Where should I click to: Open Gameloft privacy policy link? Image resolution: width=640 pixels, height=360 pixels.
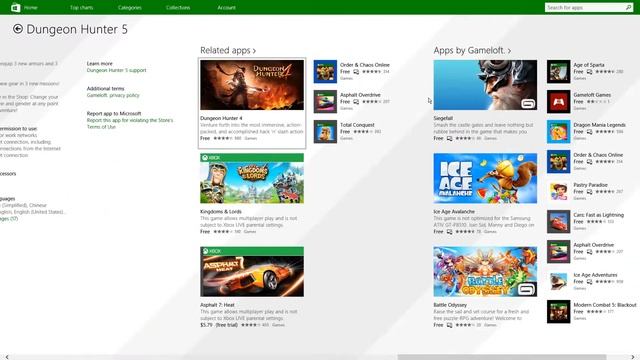click(113, 95)
